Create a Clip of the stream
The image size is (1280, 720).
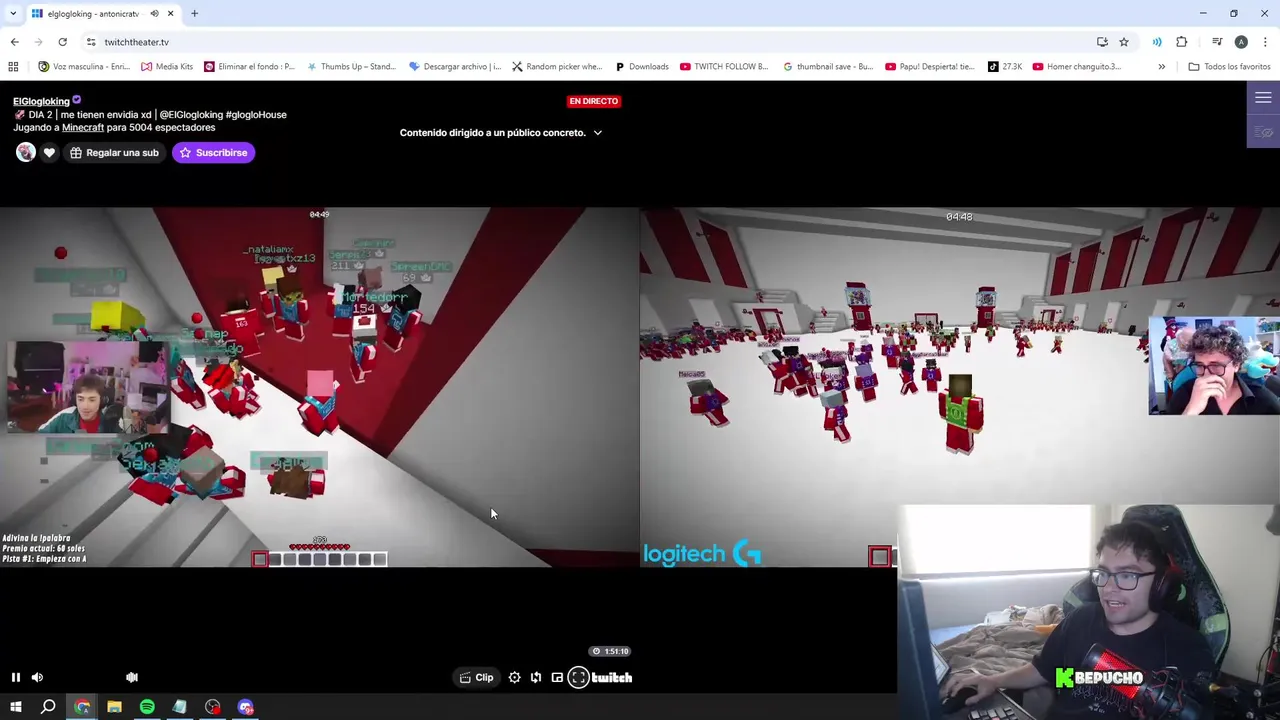coord(476,677)
